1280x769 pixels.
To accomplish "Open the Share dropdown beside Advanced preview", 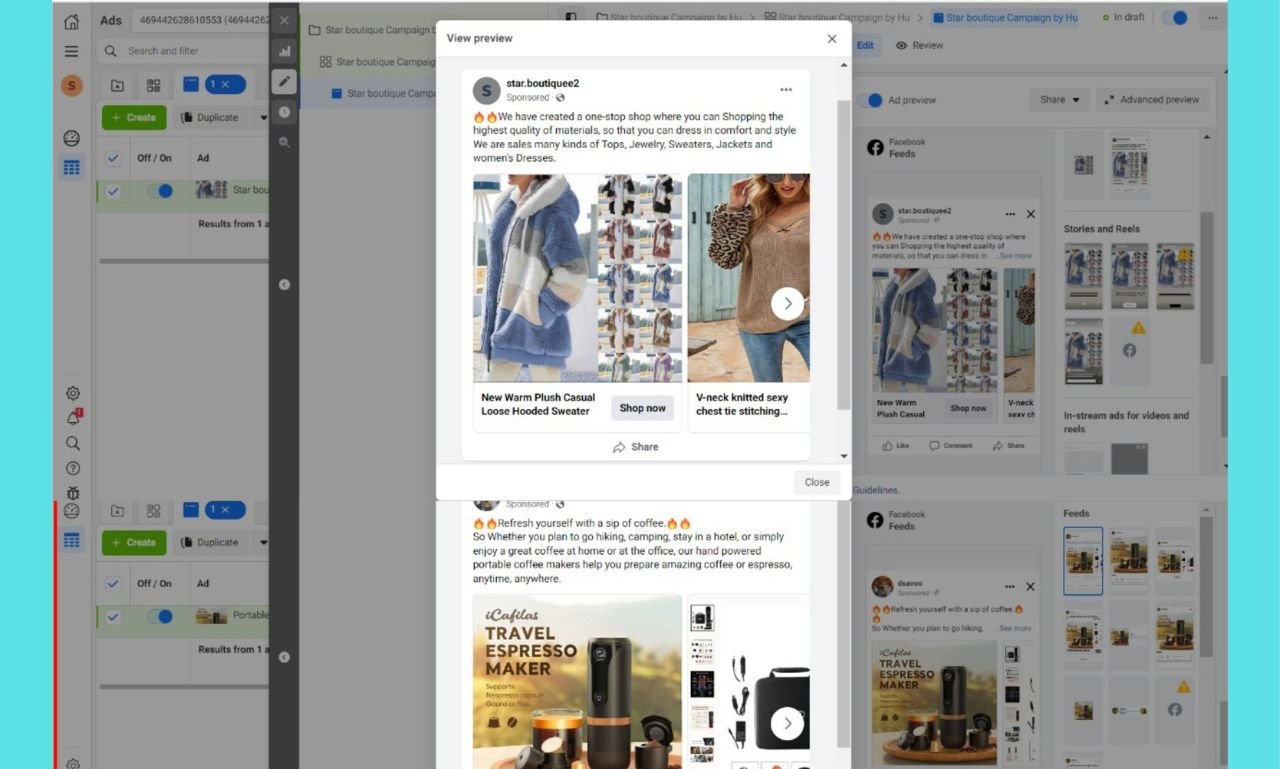I will [x=1060, y=100].
